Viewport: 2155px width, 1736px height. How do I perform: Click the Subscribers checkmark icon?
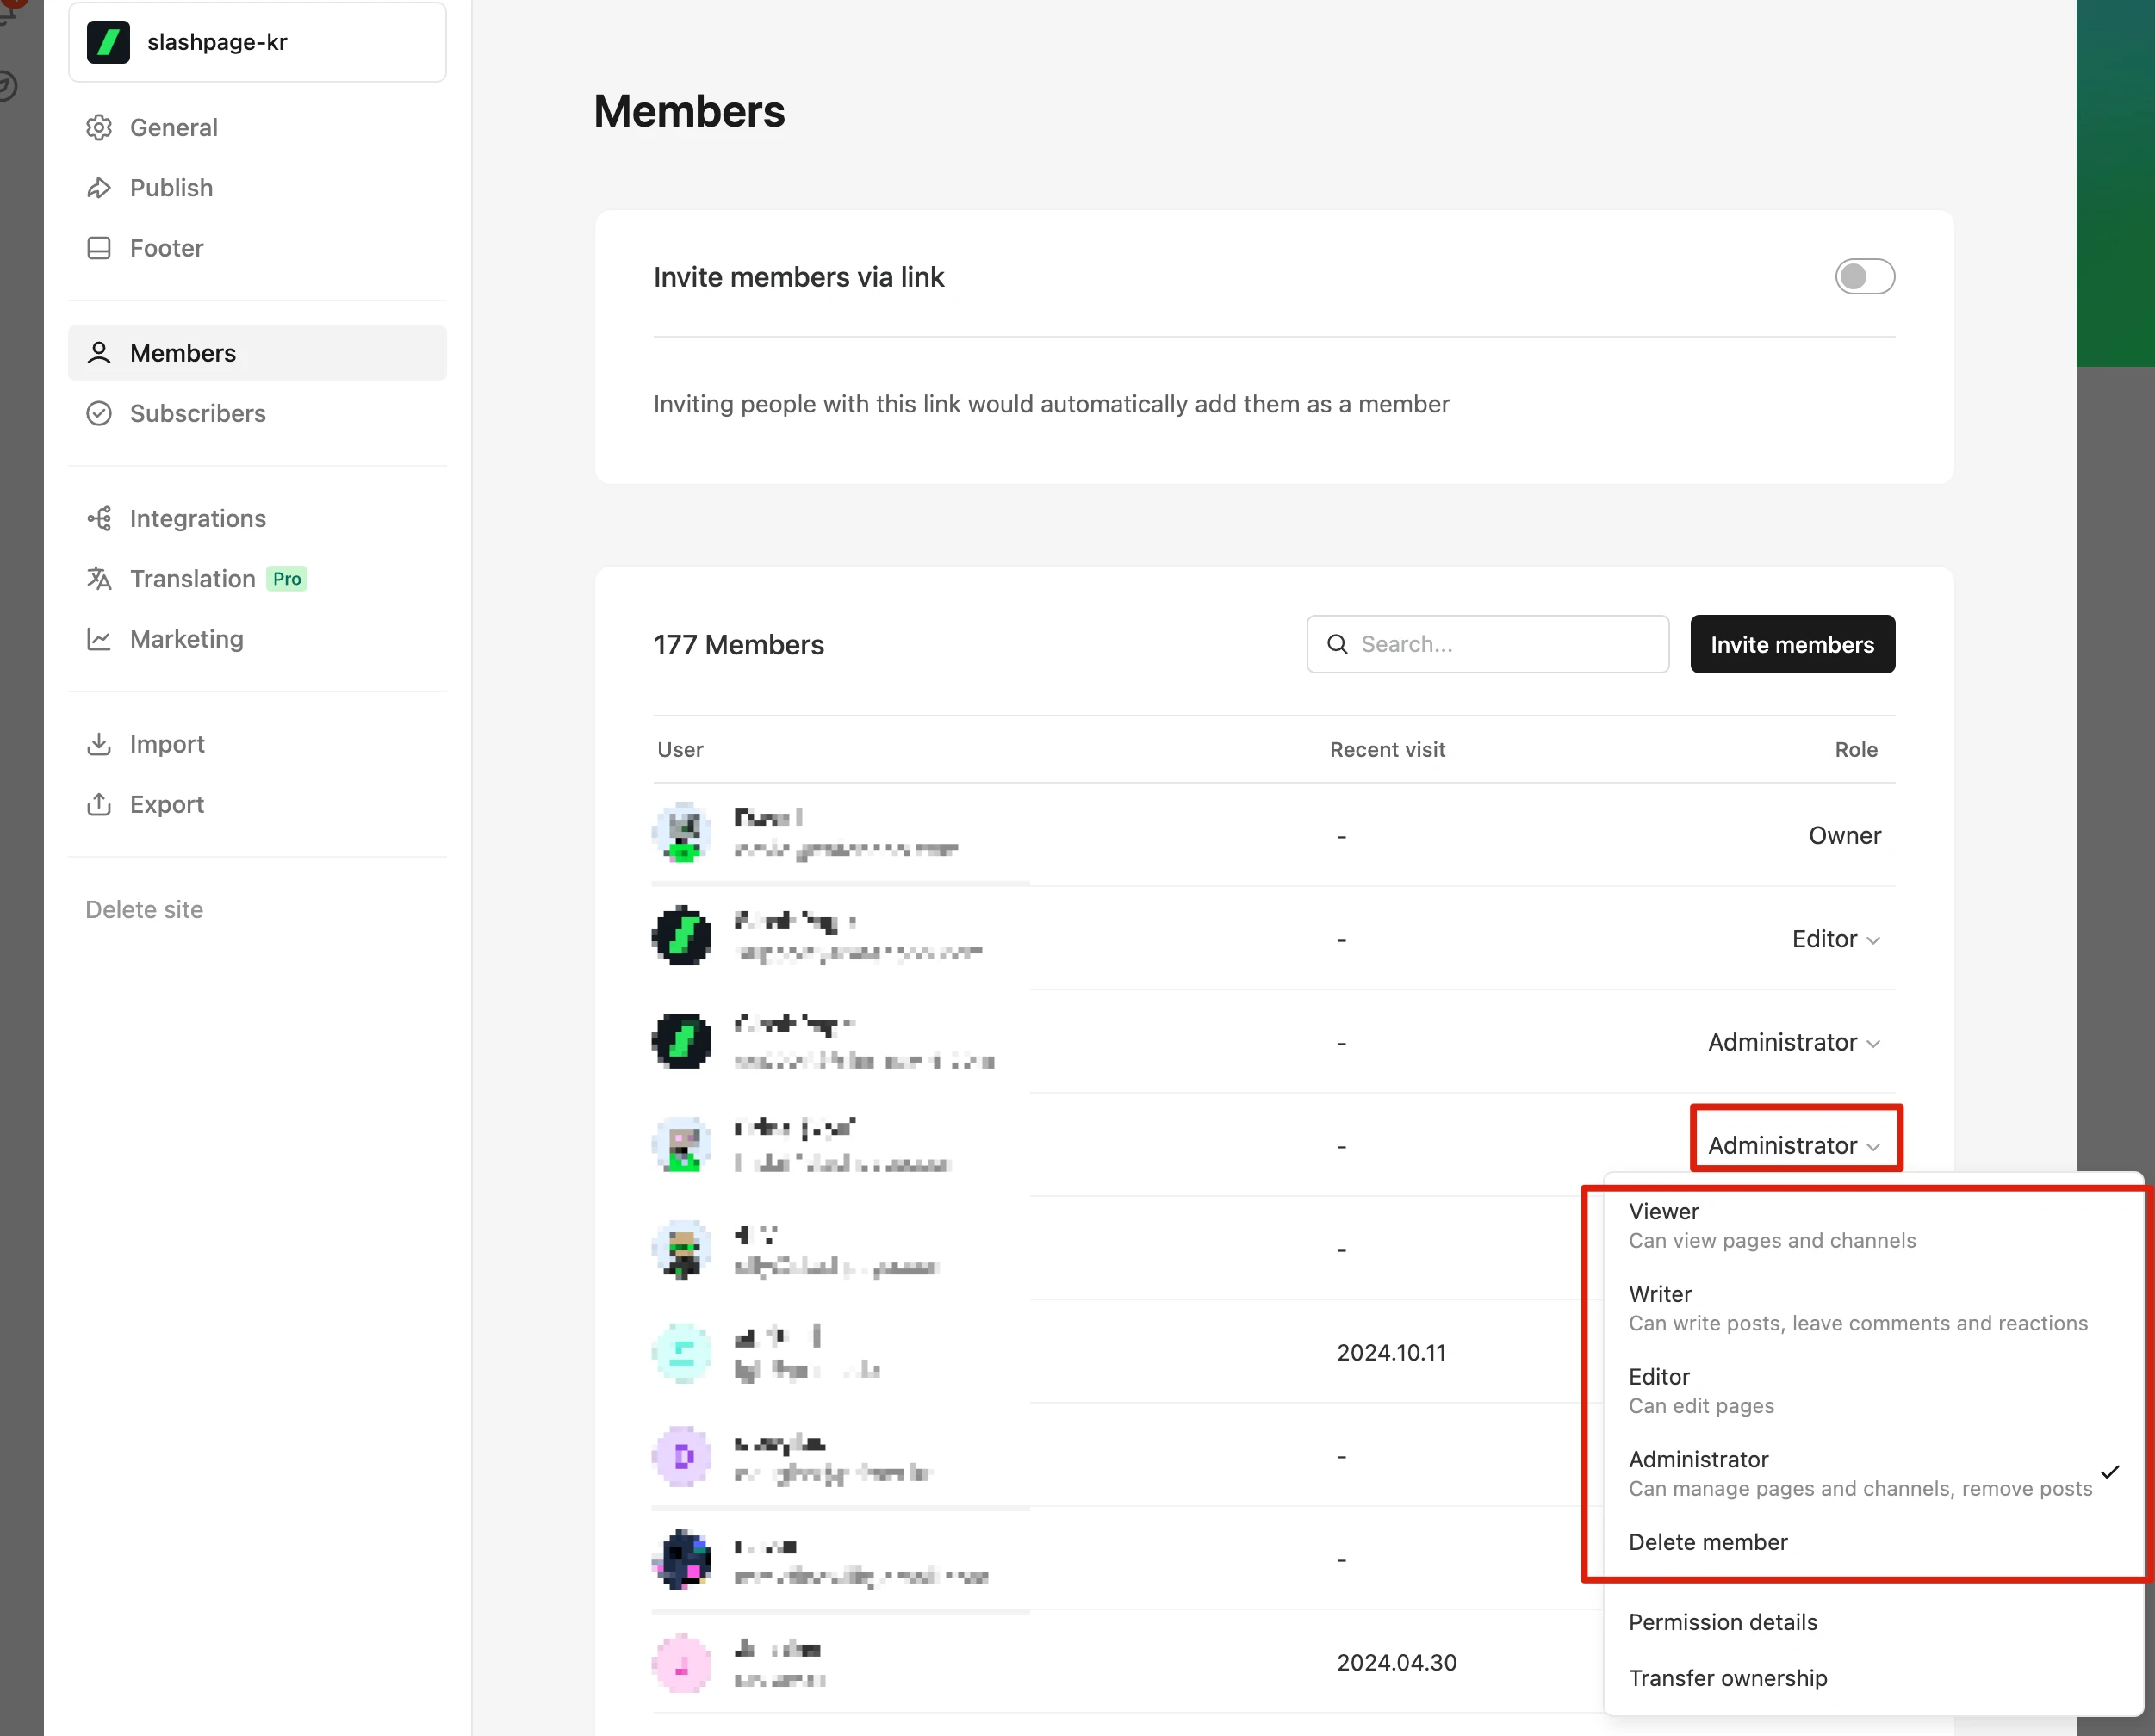[x=99, y=413]
